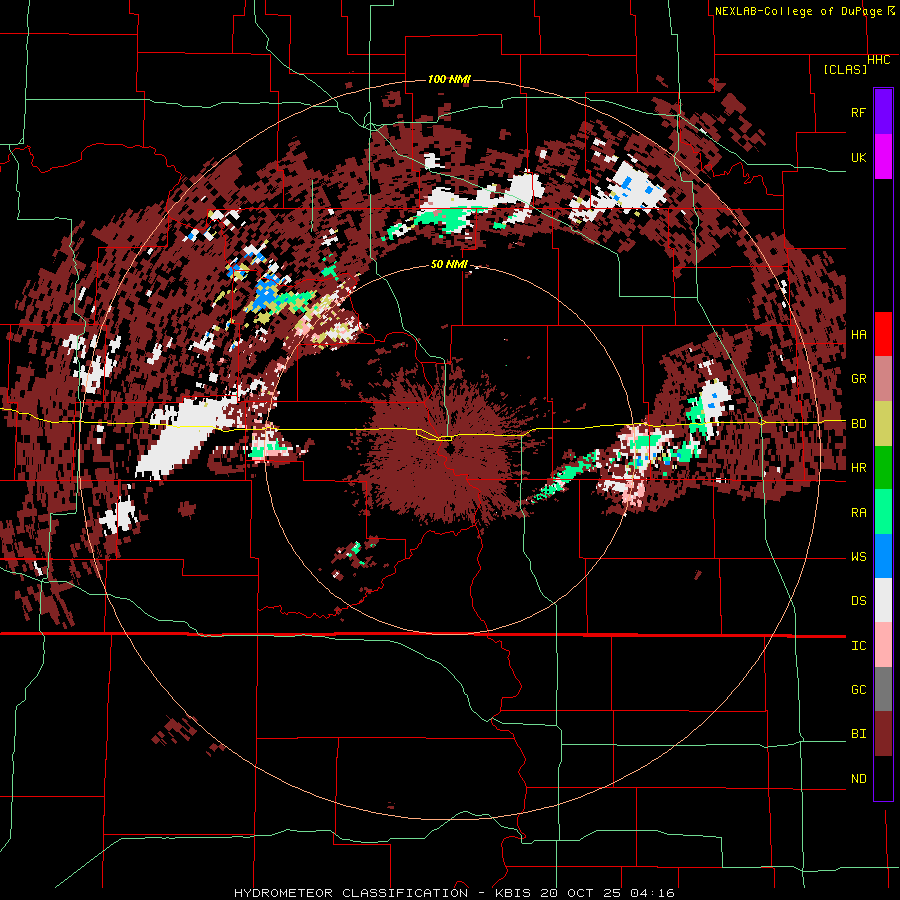This screenshot has width=900, height=900.
Task: Select the DS white legend swatch
Action: [x=883, y=600]
